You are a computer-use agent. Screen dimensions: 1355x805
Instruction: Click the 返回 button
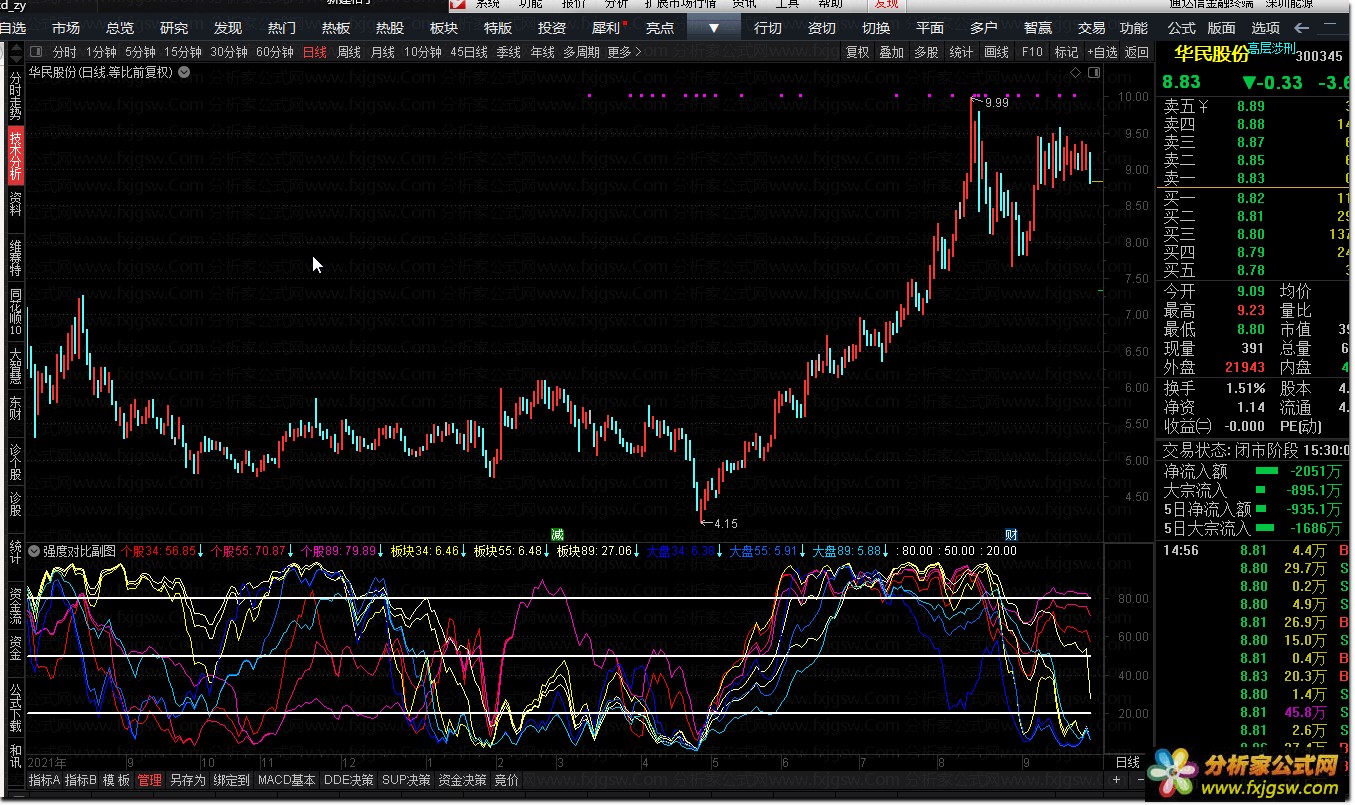(x=1137, y=52)
